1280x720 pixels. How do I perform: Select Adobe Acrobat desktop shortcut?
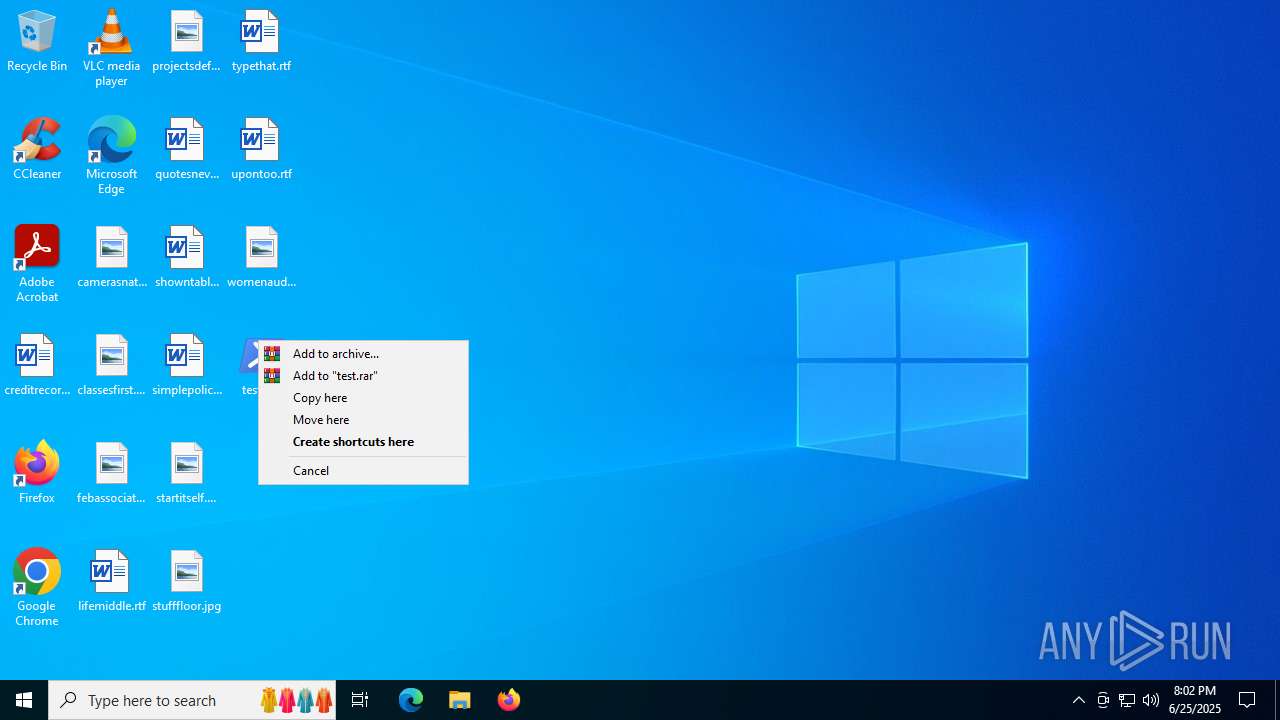tap(37, 263)
